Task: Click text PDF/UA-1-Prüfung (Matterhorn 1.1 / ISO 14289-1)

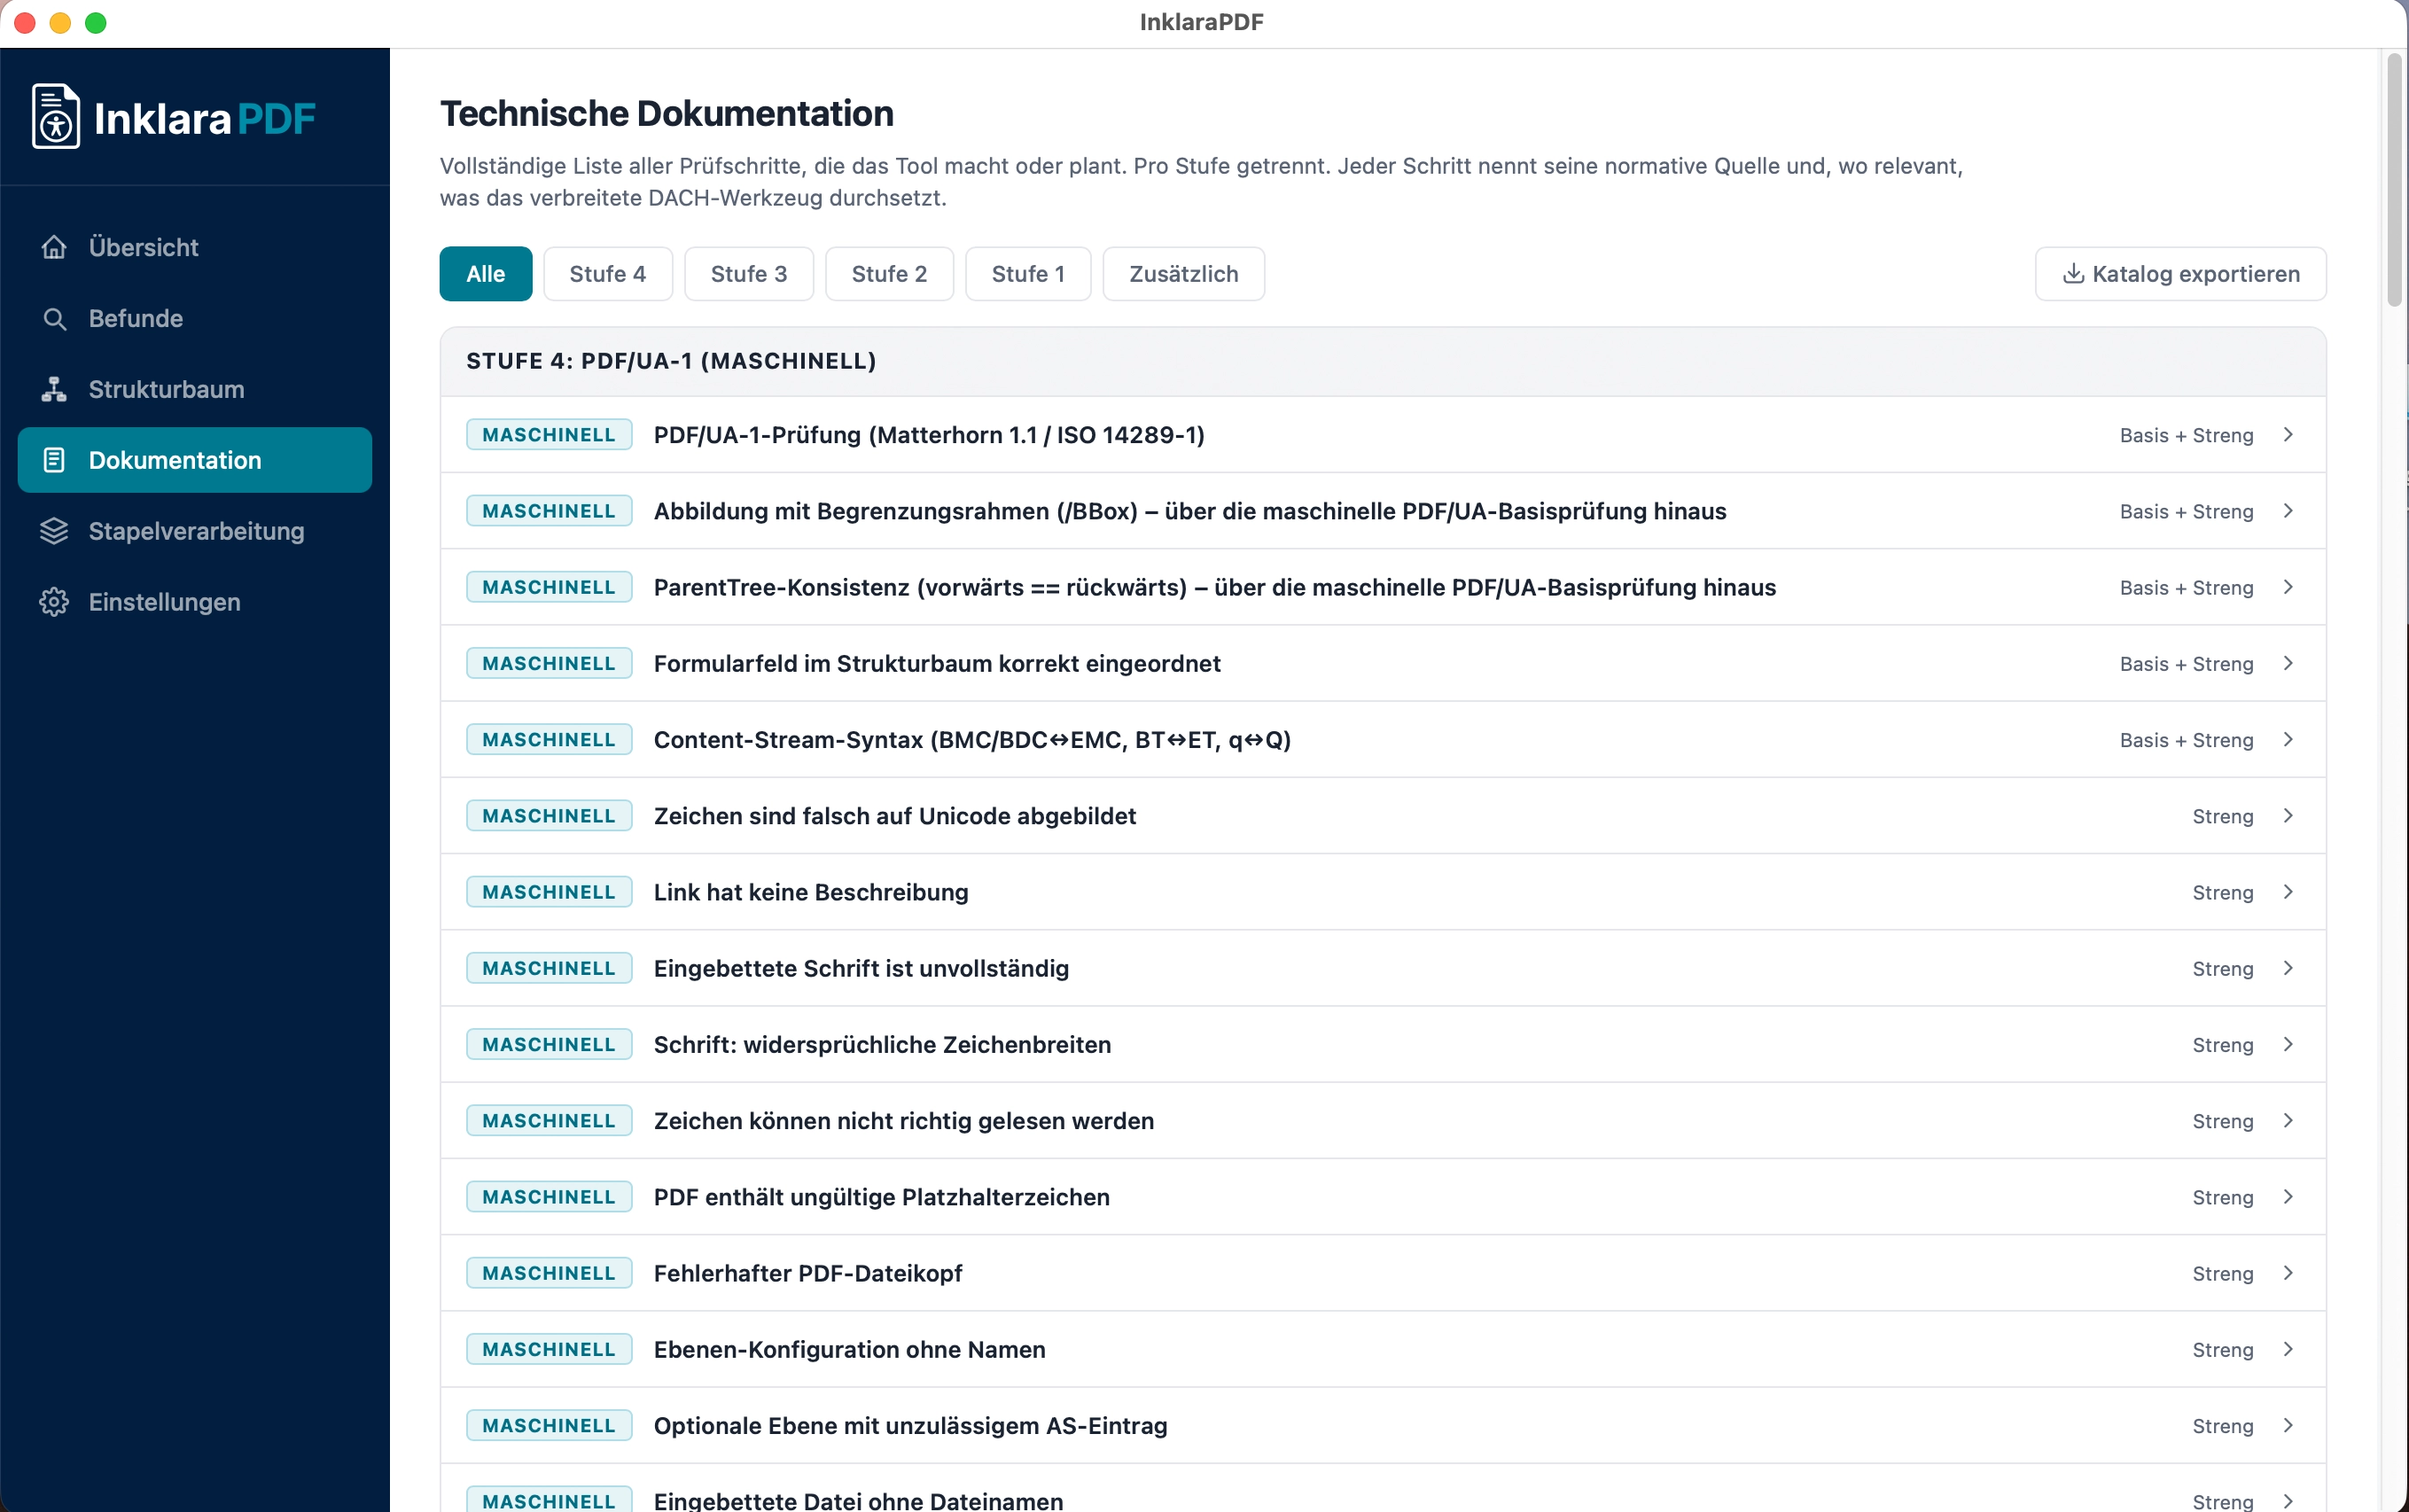Action: 929,435
